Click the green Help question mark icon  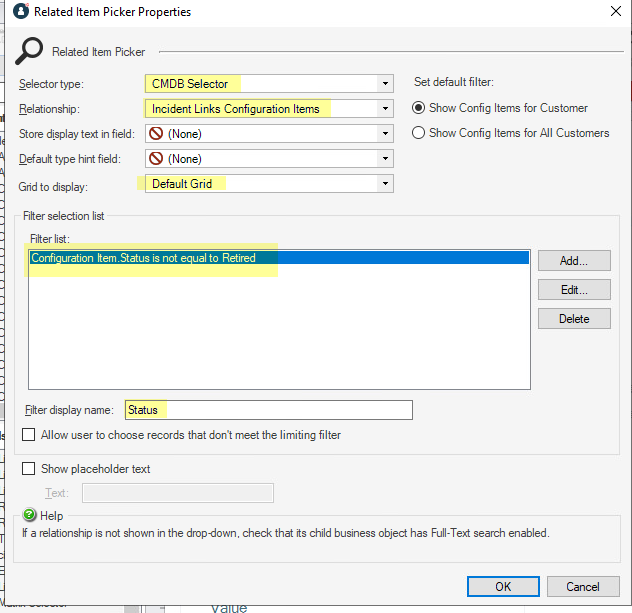(x=30, y=515)
